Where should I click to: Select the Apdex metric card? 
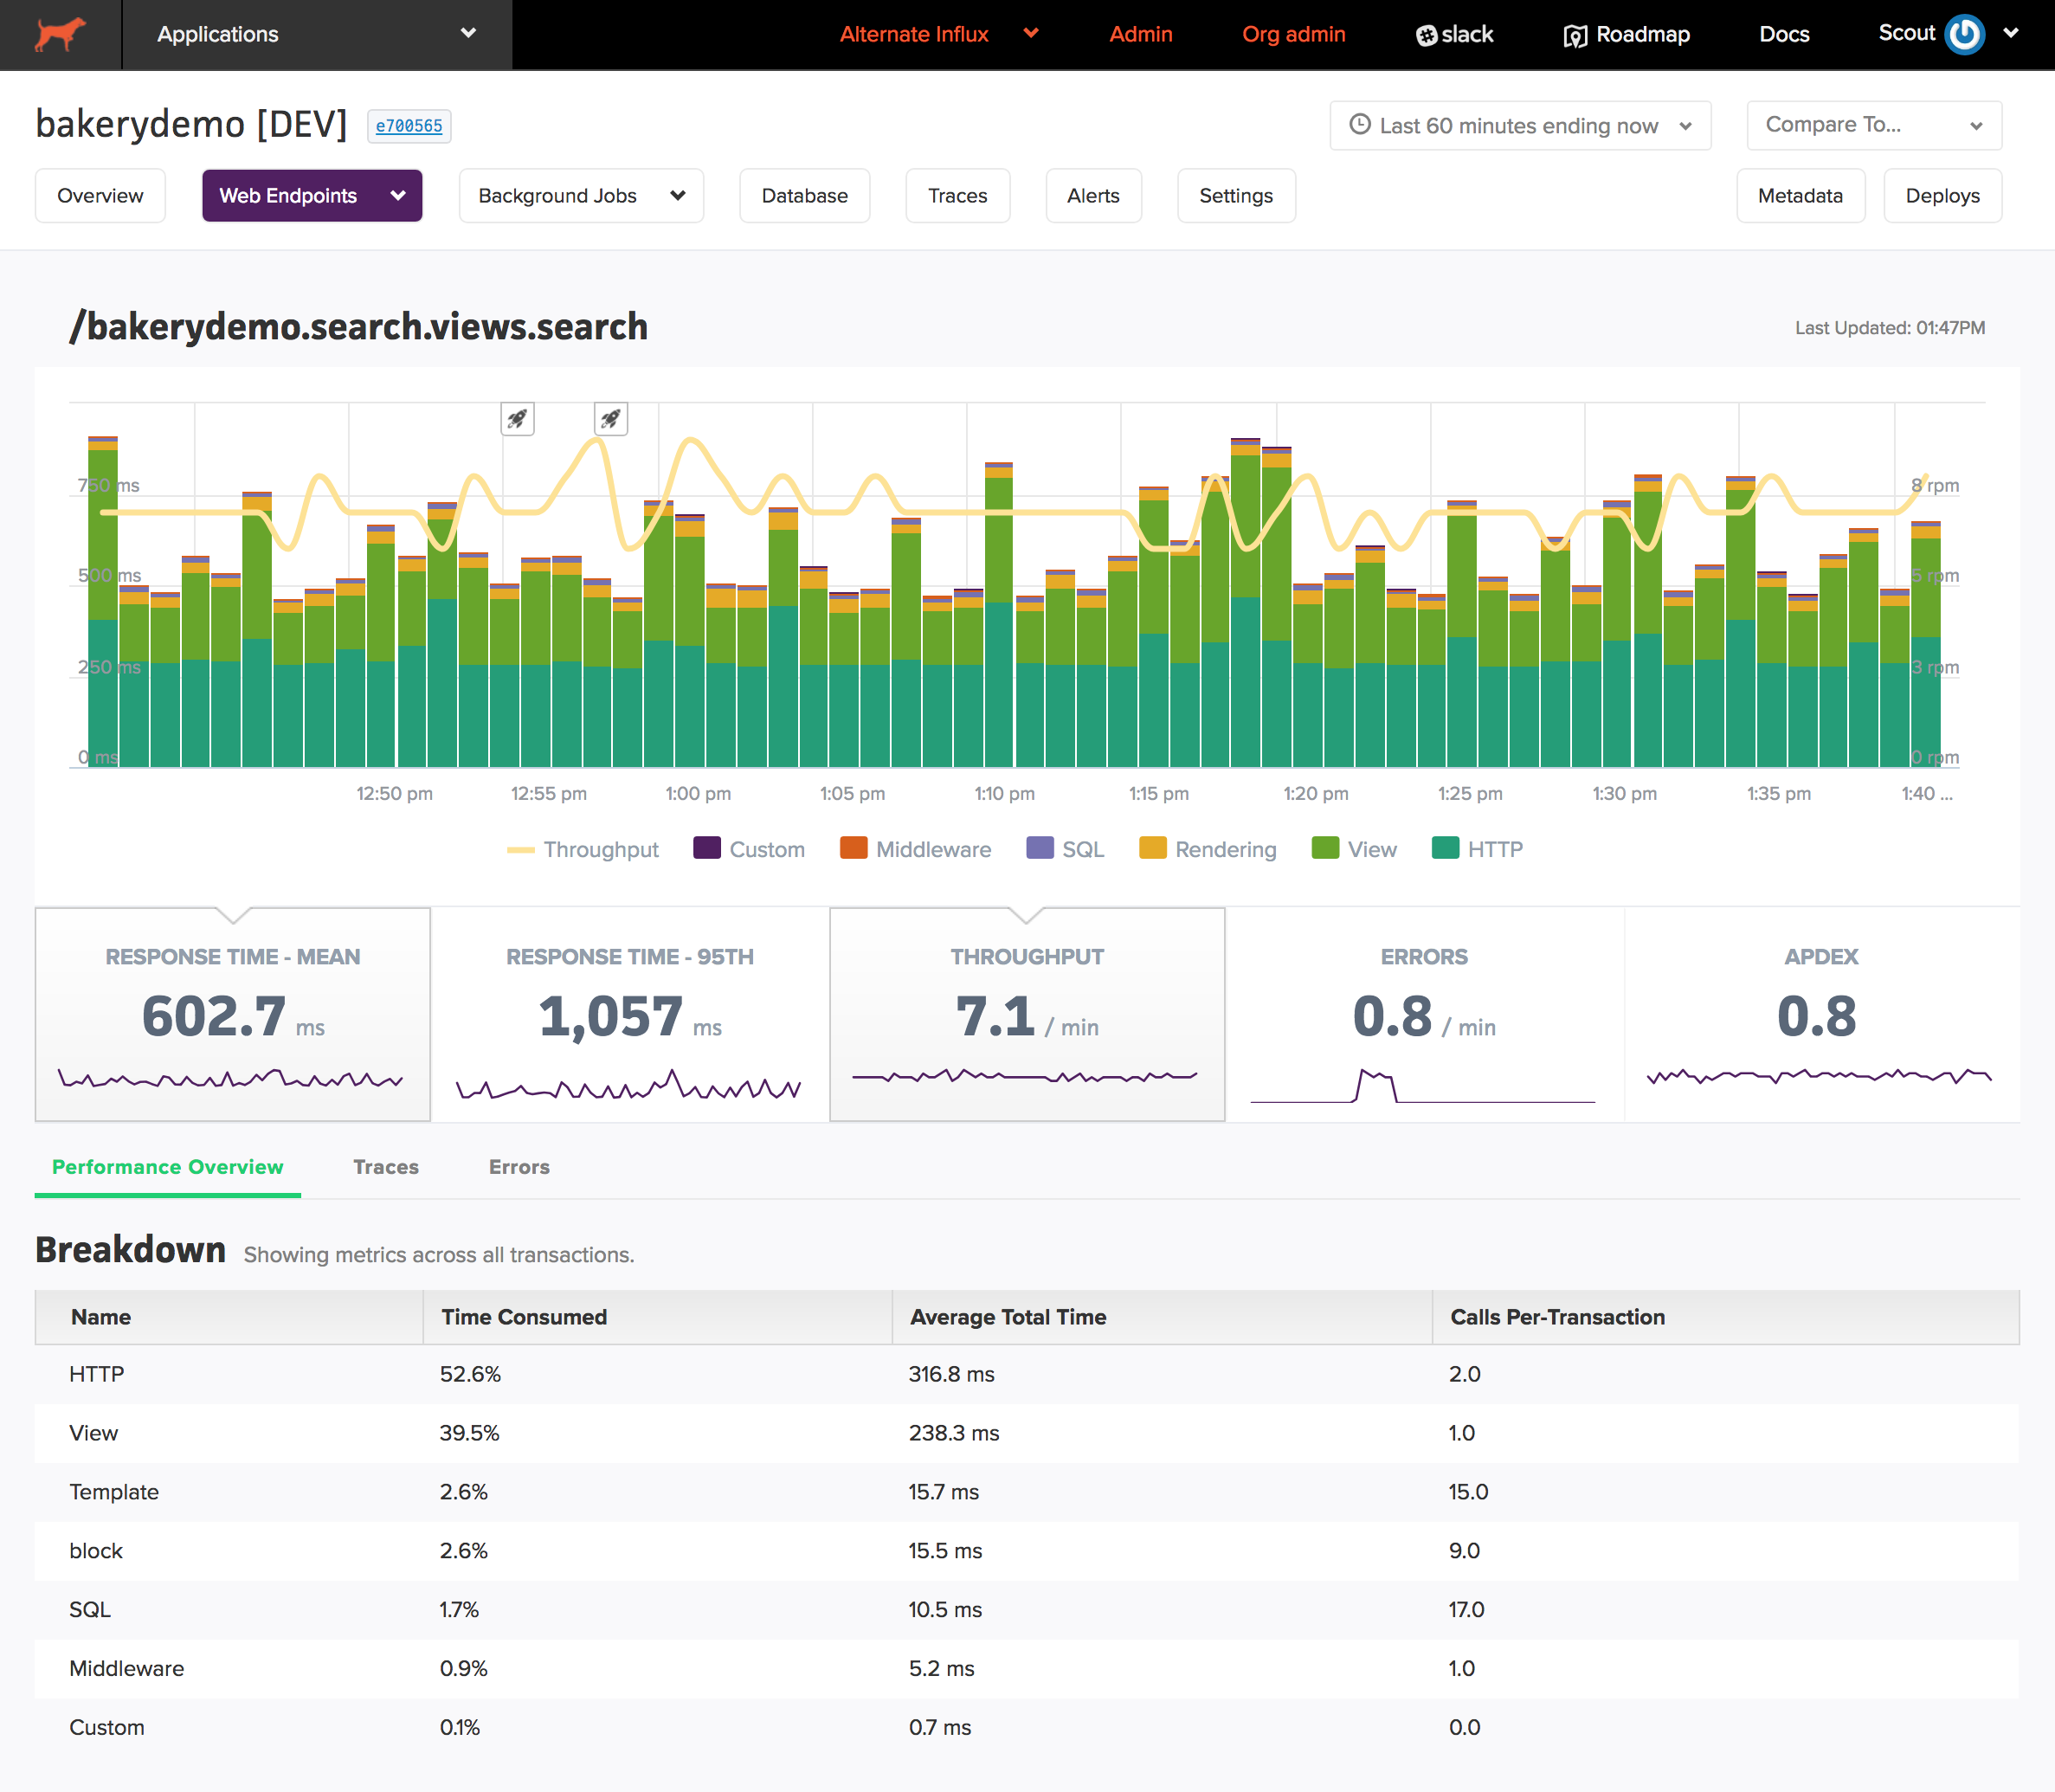(x=1821, y=1014)
